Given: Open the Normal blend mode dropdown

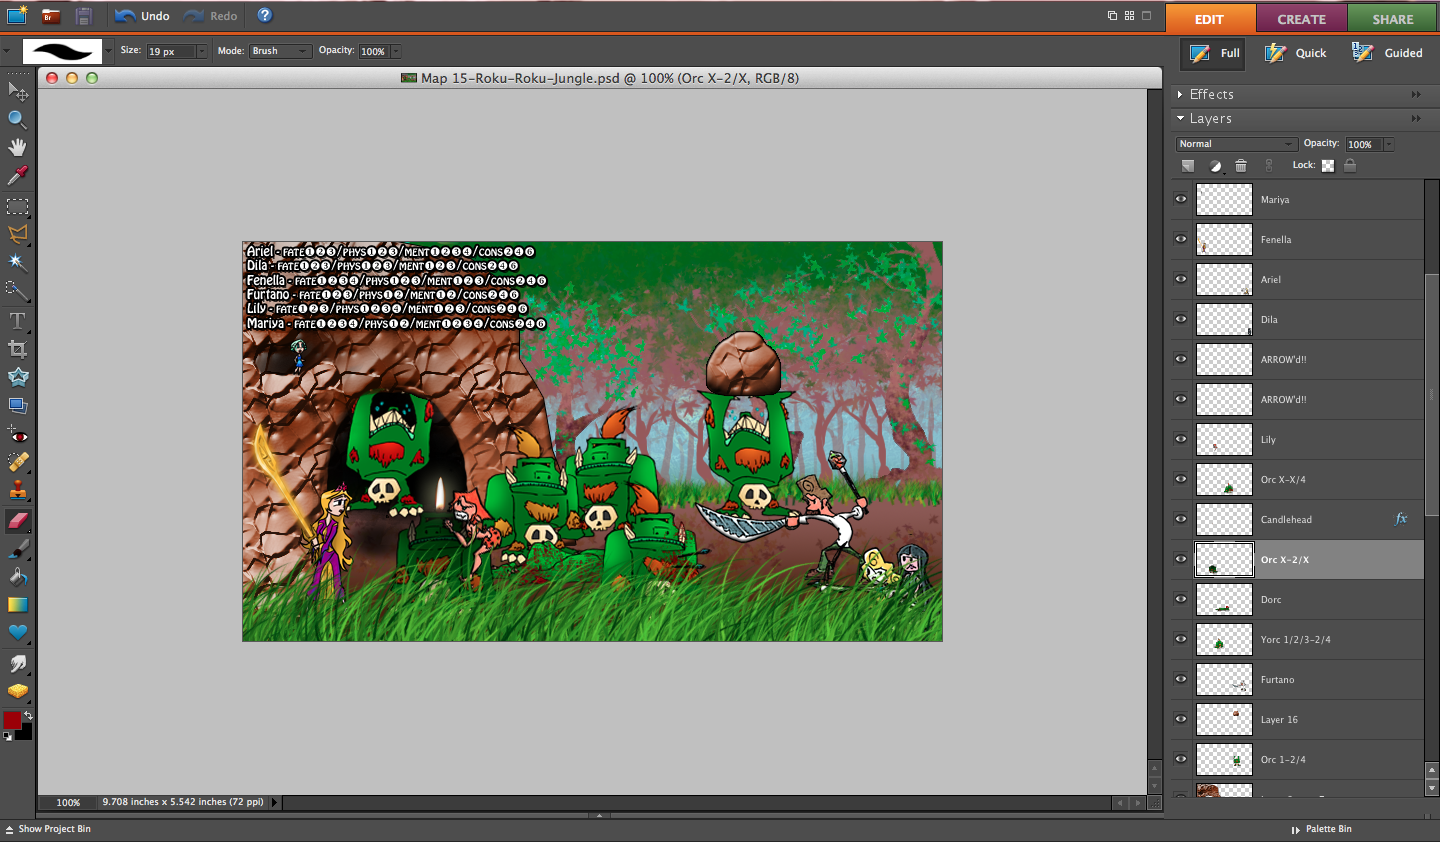Looking at the screenshot, I should coord(1236,144).
